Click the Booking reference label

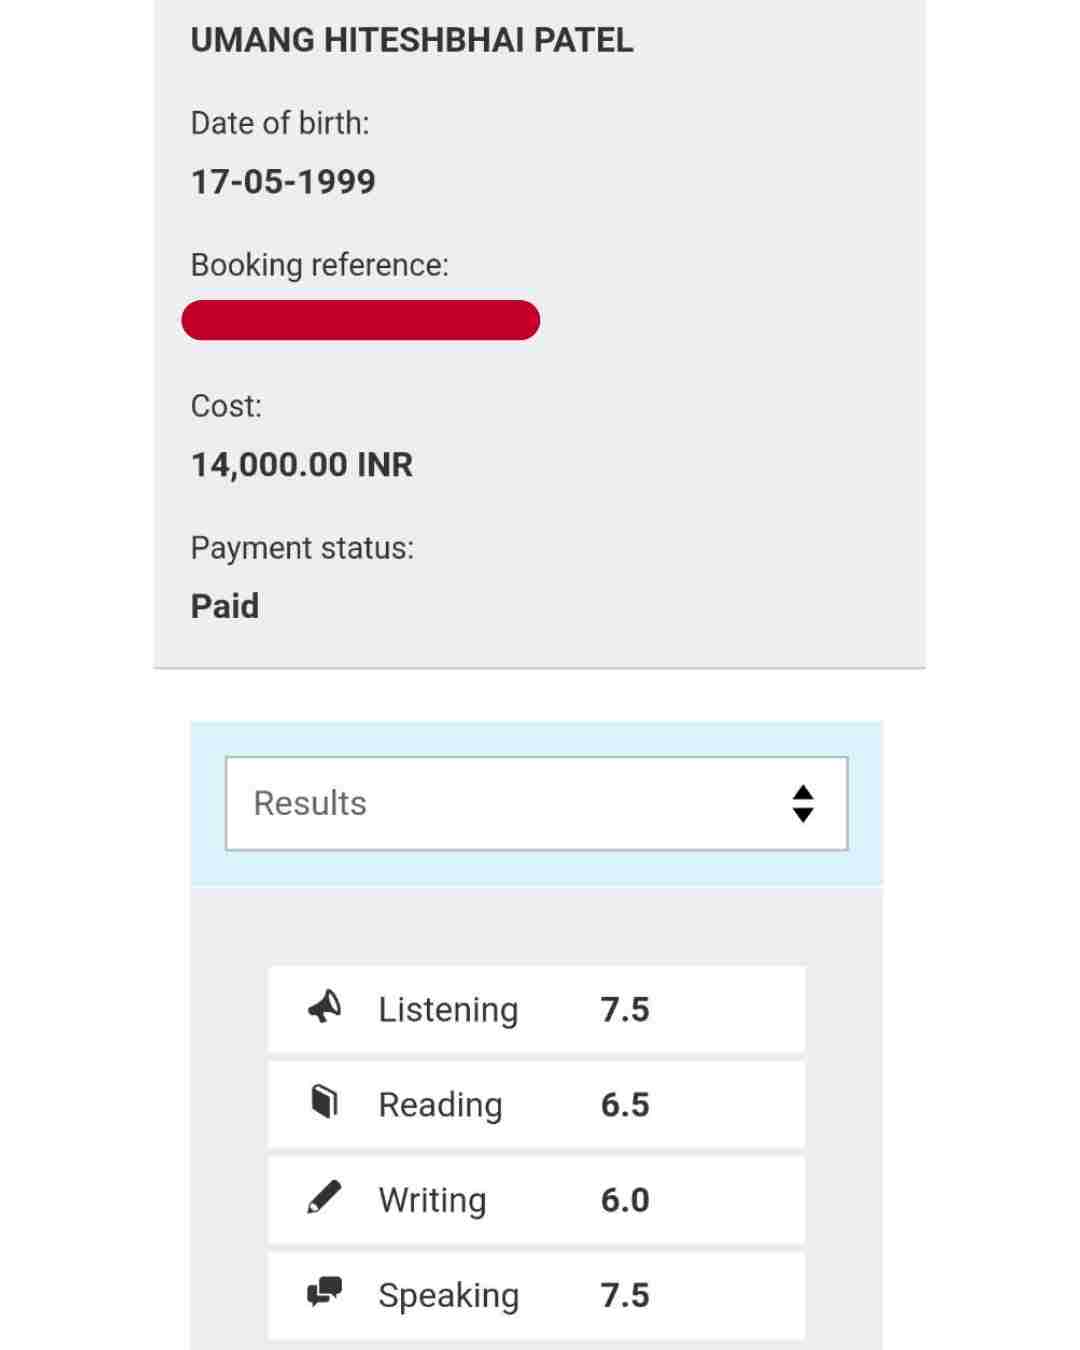320,264
